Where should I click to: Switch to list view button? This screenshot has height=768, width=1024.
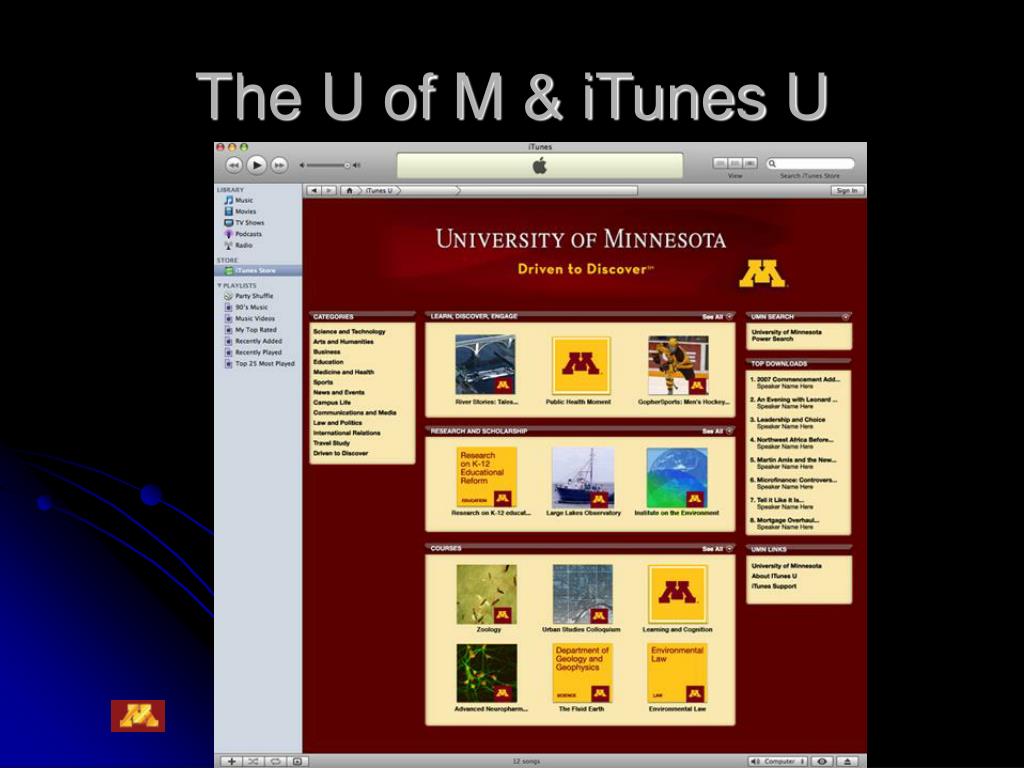tap(720, 163)
